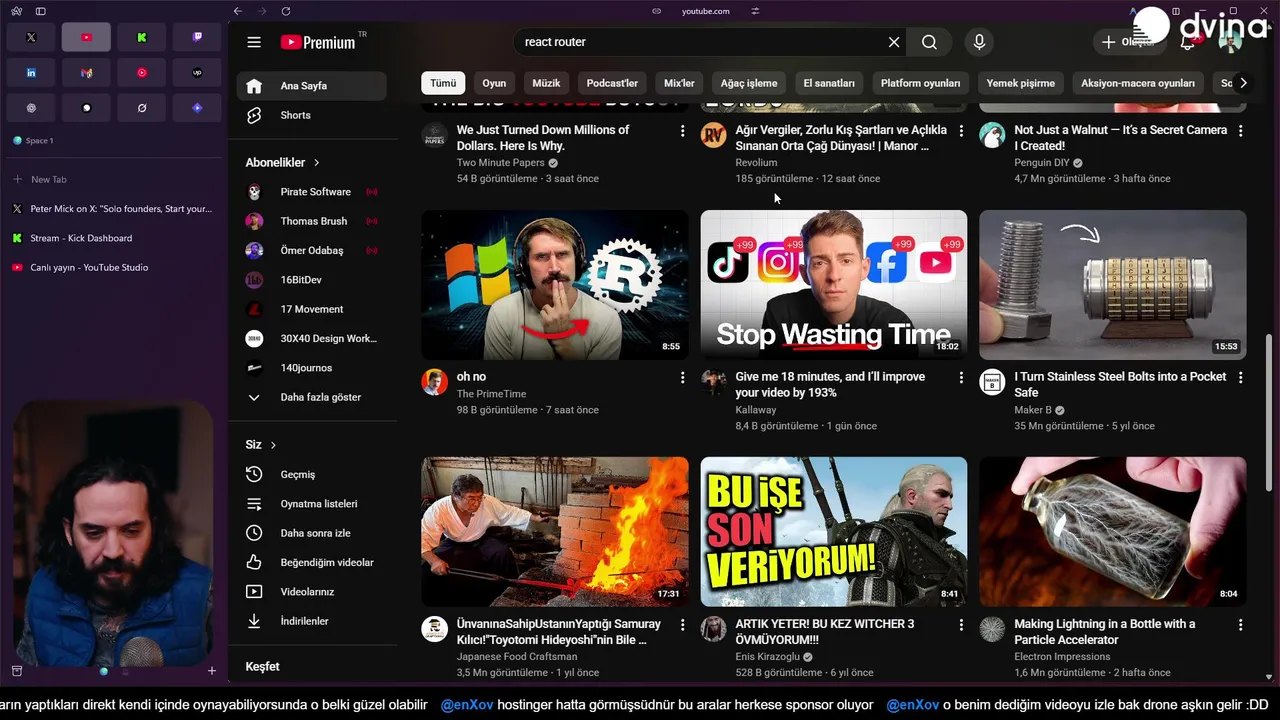This screenshot has height=720, width=1280.
Task: Open options menu for Two Minute Papers video
Action: (683, 131)
